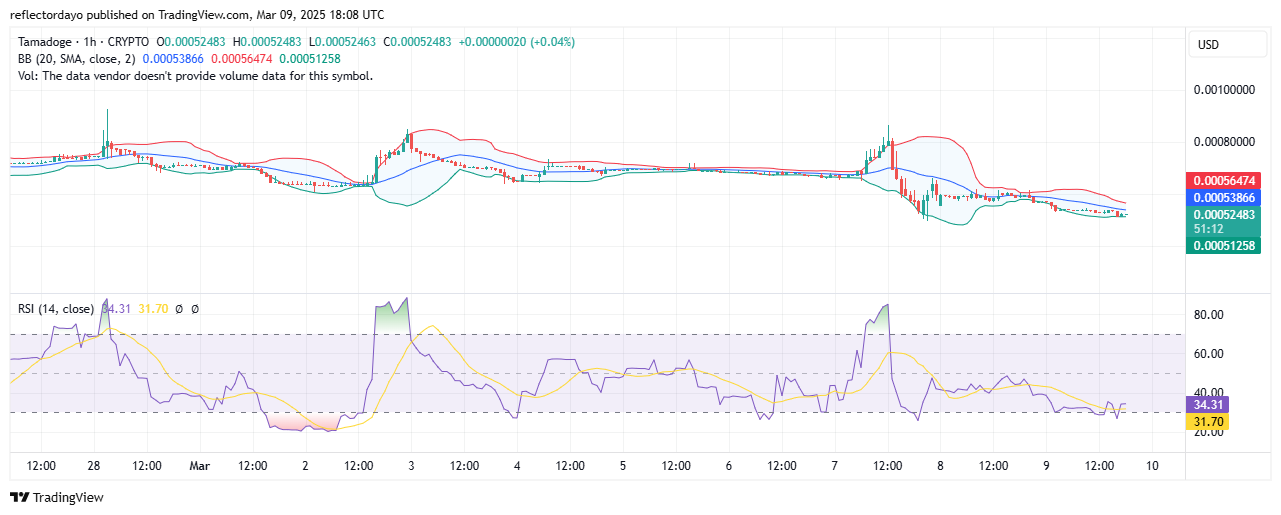Image resolution: width=1281 pixels, height=515 pixels.
Task: Select the RSI (14, close) indicator label
Action: click(x=56, y=309)
